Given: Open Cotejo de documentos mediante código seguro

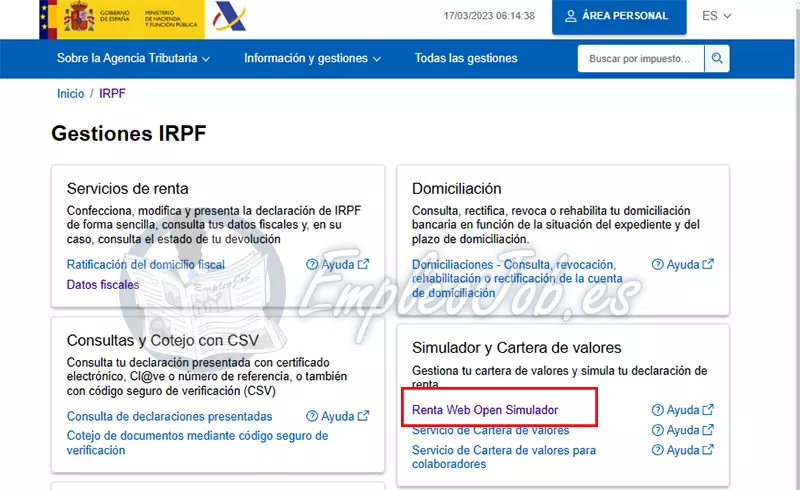Looking at the screenshot, I should coord(197,443).
